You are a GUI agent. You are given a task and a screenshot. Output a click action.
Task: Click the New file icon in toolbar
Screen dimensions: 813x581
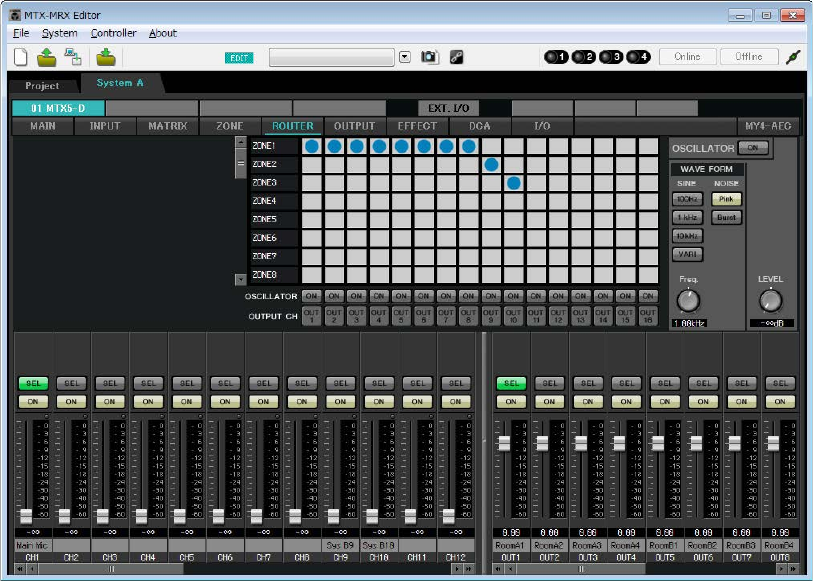21,57
